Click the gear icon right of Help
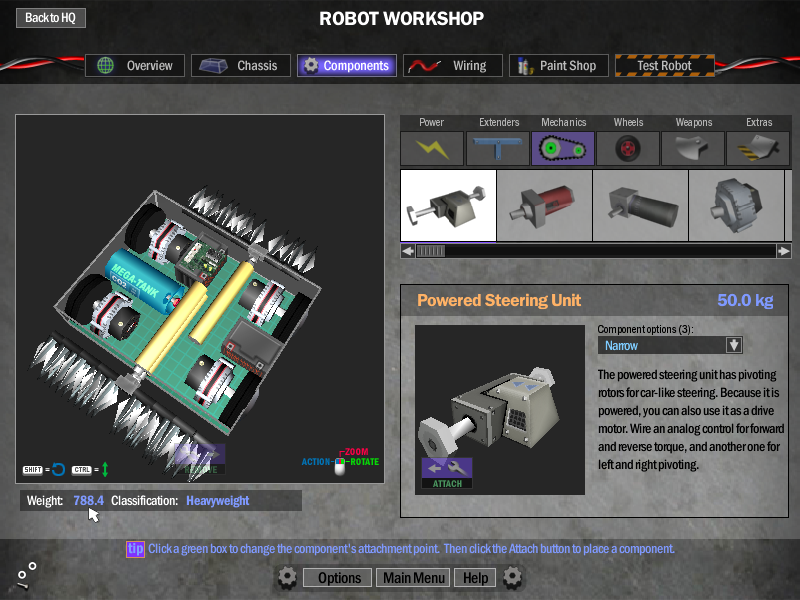The width and height of the screenshot is (800, 600). pyautogui.click(x=512, y=578)
